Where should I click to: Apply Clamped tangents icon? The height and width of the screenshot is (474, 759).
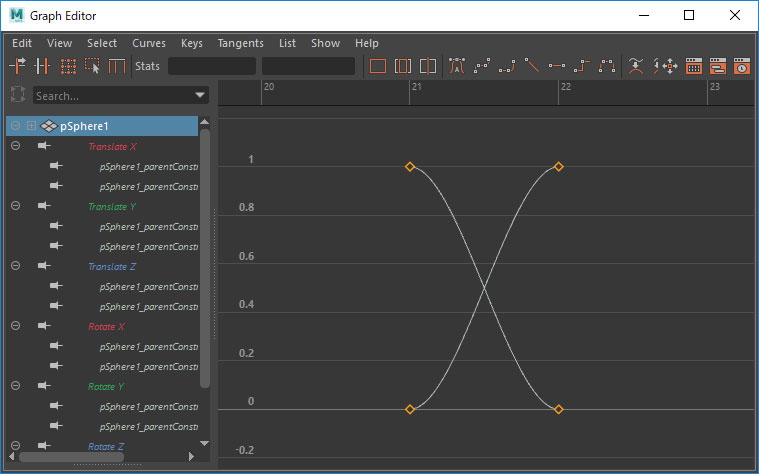click(x=507, y=65)
